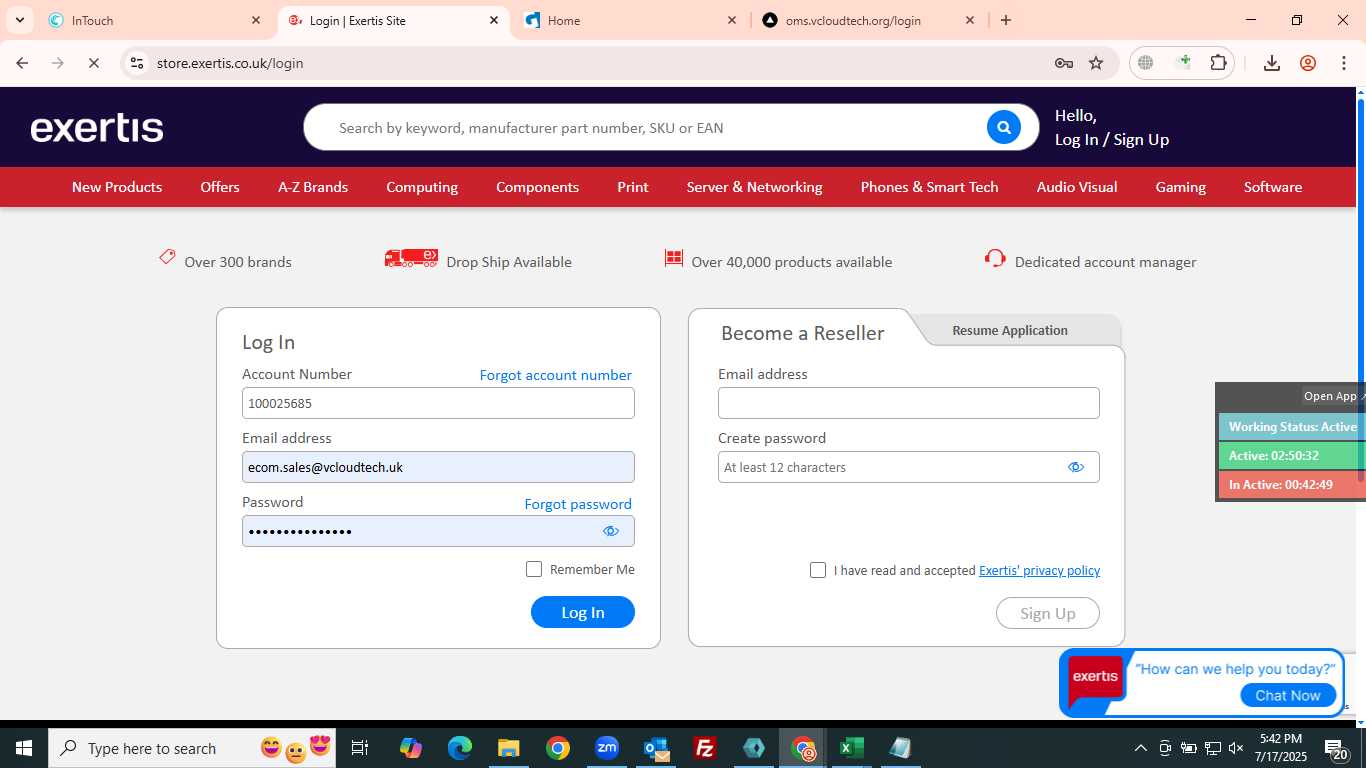Click Working Status: Active bar
1366x768 pixels.
(x=1292, y=427)
